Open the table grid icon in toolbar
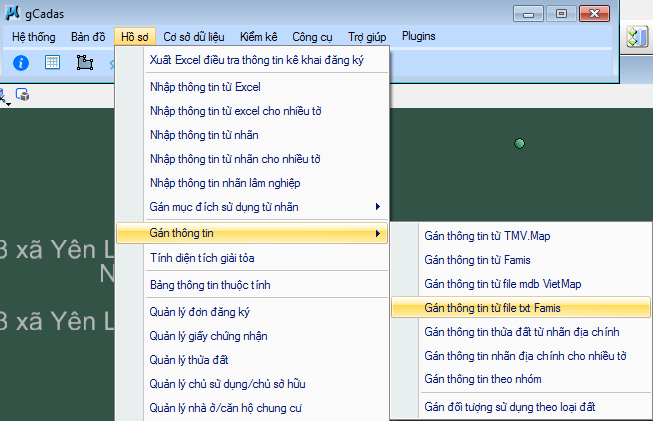653x421 pixels. 53,62
